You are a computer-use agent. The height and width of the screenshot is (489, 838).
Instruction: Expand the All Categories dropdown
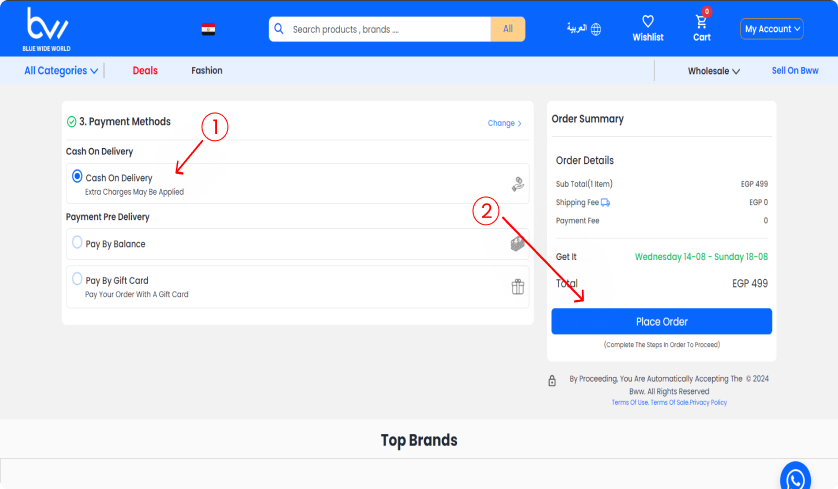pyautogui.click(x=61, y=71)
